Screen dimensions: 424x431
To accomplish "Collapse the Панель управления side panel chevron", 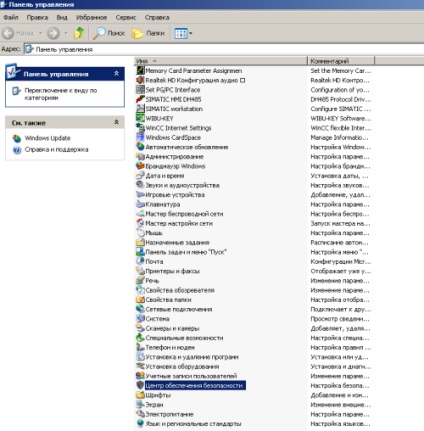I will tap(116, 73).
